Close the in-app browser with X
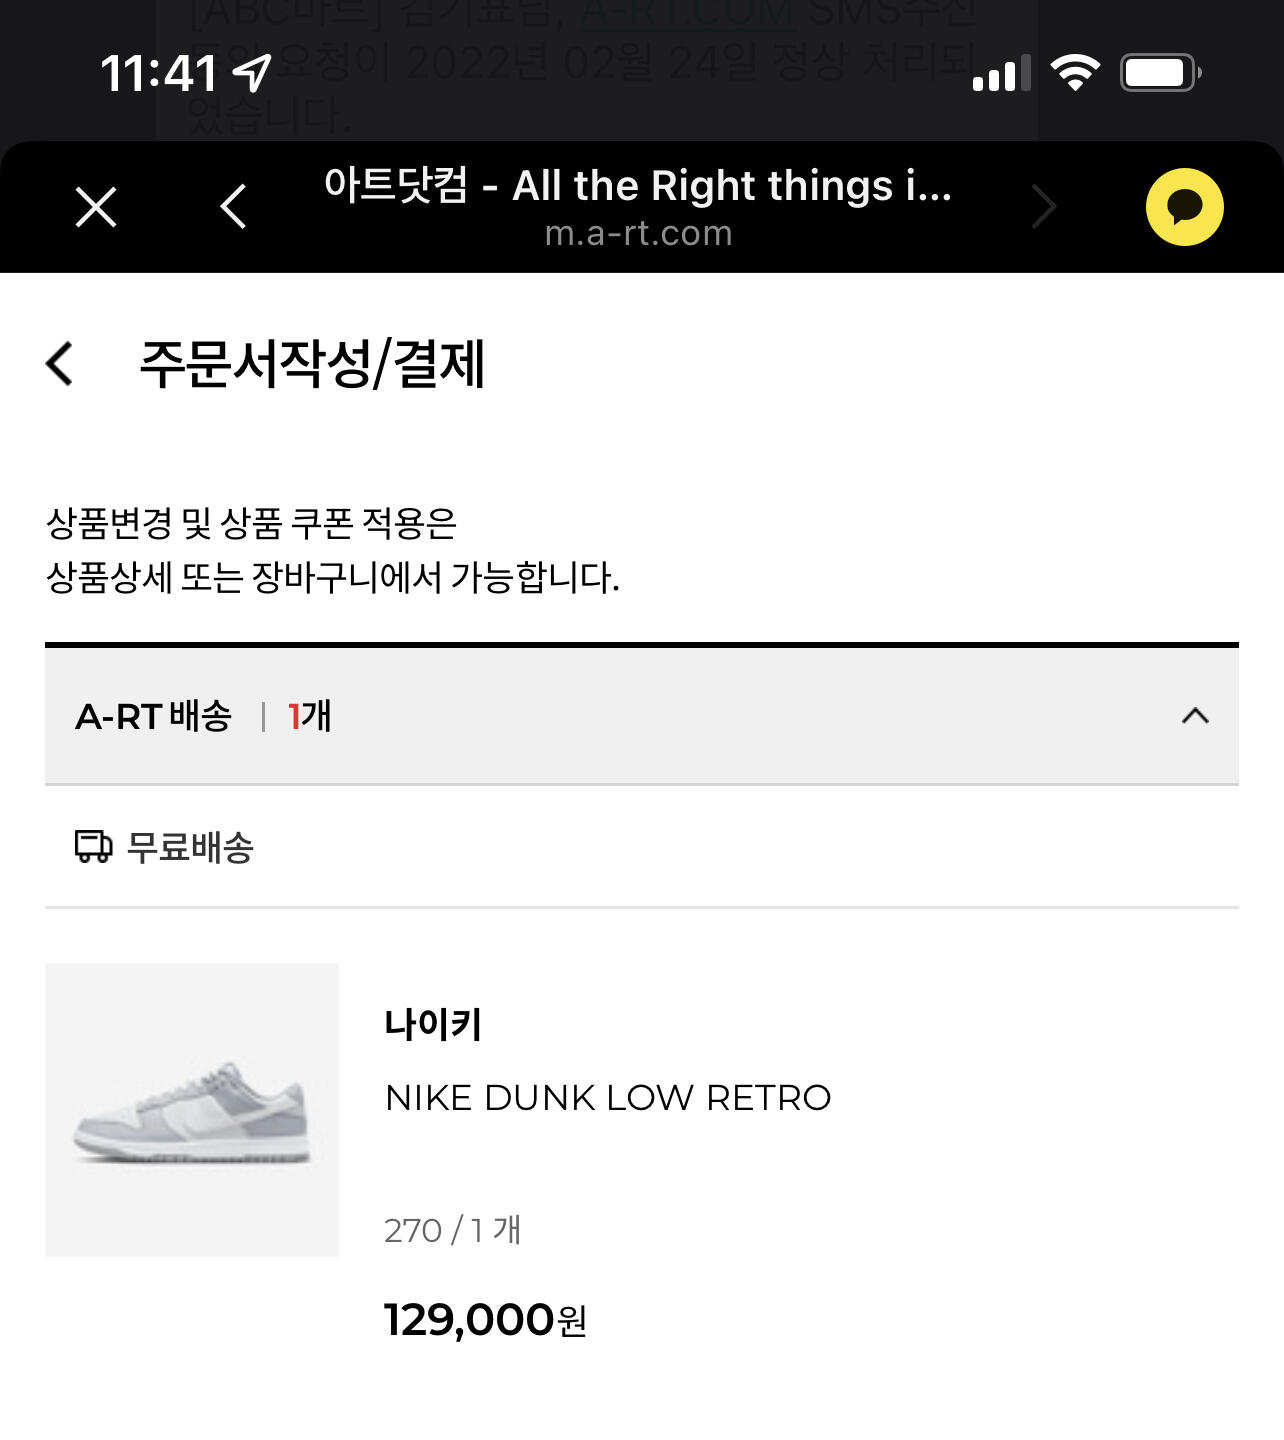The image size is (1284, 1440). (96, 207)
